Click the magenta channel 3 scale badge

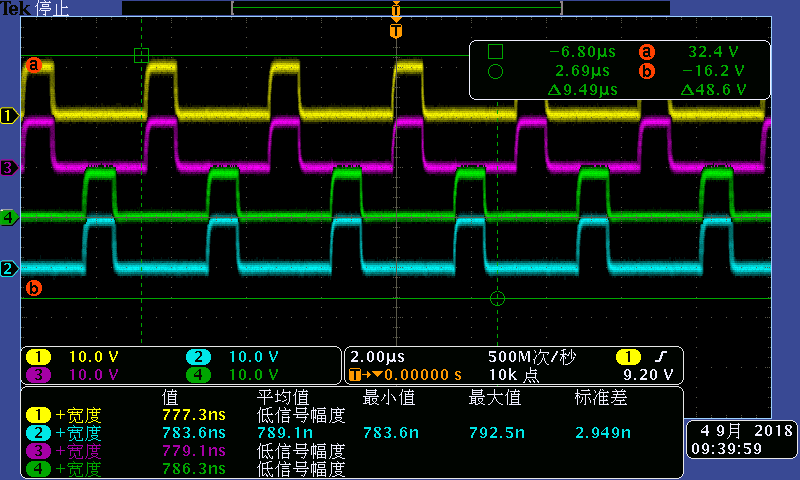click(x=38, y=375)
